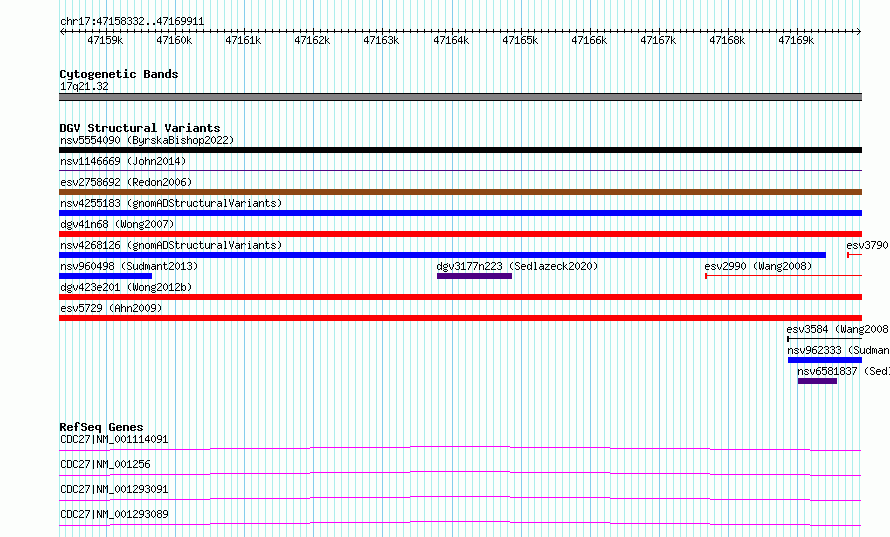The height and width of the screenshot is (537, 890).
Task: Open the CDC27|NM_001256 transcript label
Action: point(106,464)
